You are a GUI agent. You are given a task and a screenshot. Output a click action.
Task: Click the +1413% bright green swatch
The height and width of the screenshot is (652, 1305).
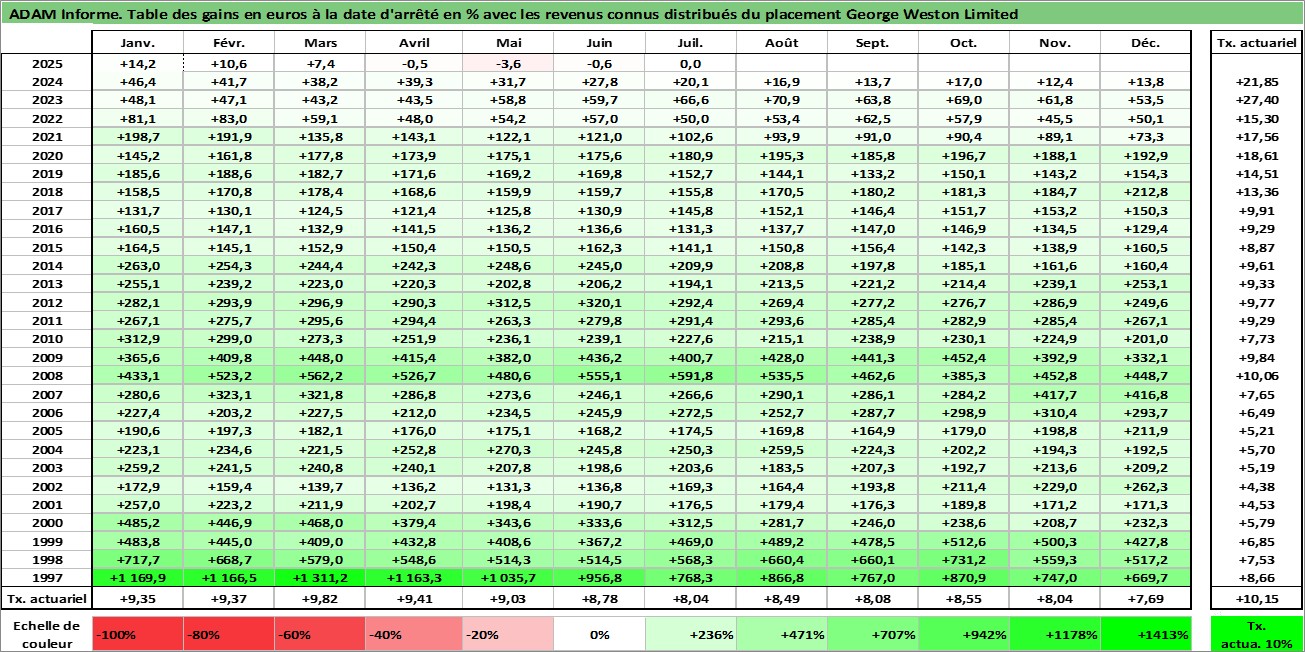pos(1146,634)
